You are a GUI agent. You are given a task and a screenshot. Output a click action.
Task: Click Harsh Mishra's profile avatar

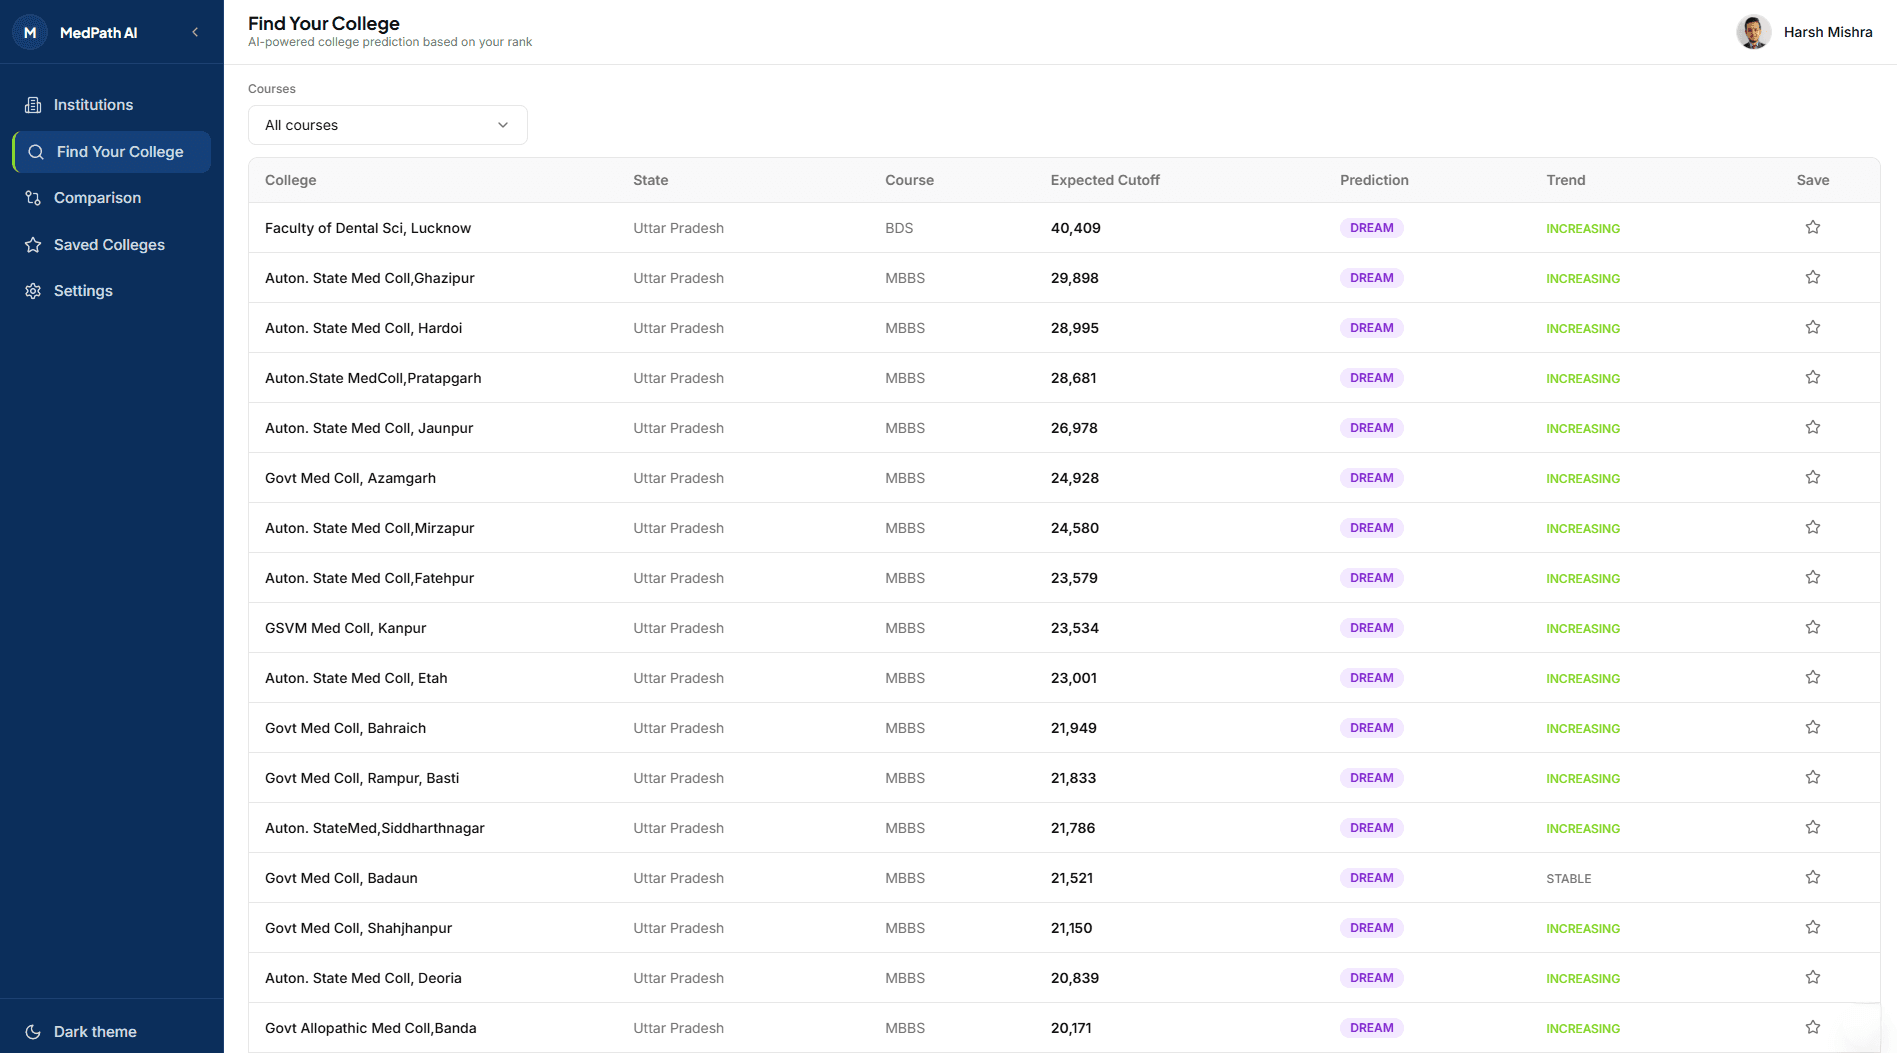[x=1753, y=32]
